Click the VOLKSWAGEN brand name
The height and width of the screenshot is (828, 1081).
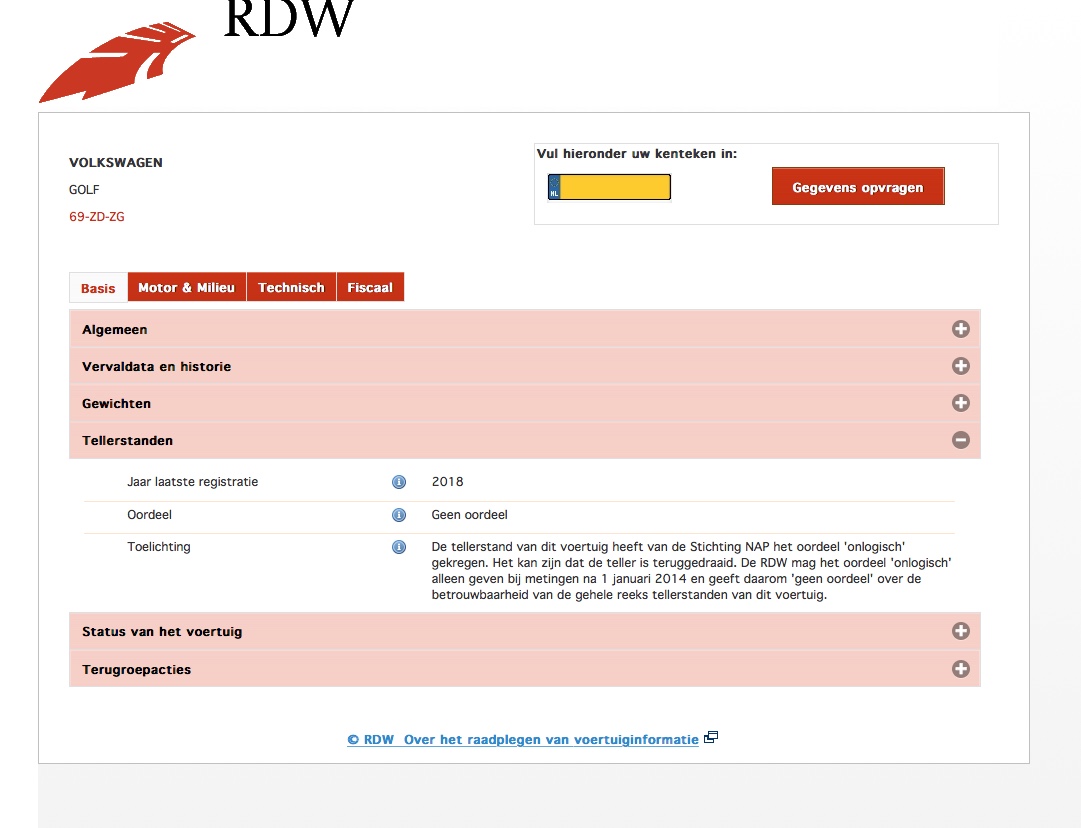point(116,163)
